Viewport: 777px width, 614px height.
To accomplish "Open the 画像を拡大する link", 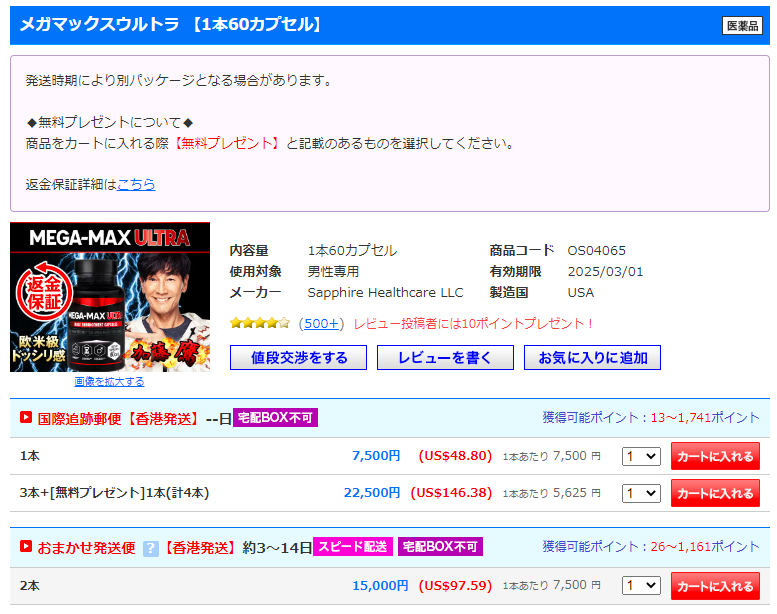I will coord(110,382).
